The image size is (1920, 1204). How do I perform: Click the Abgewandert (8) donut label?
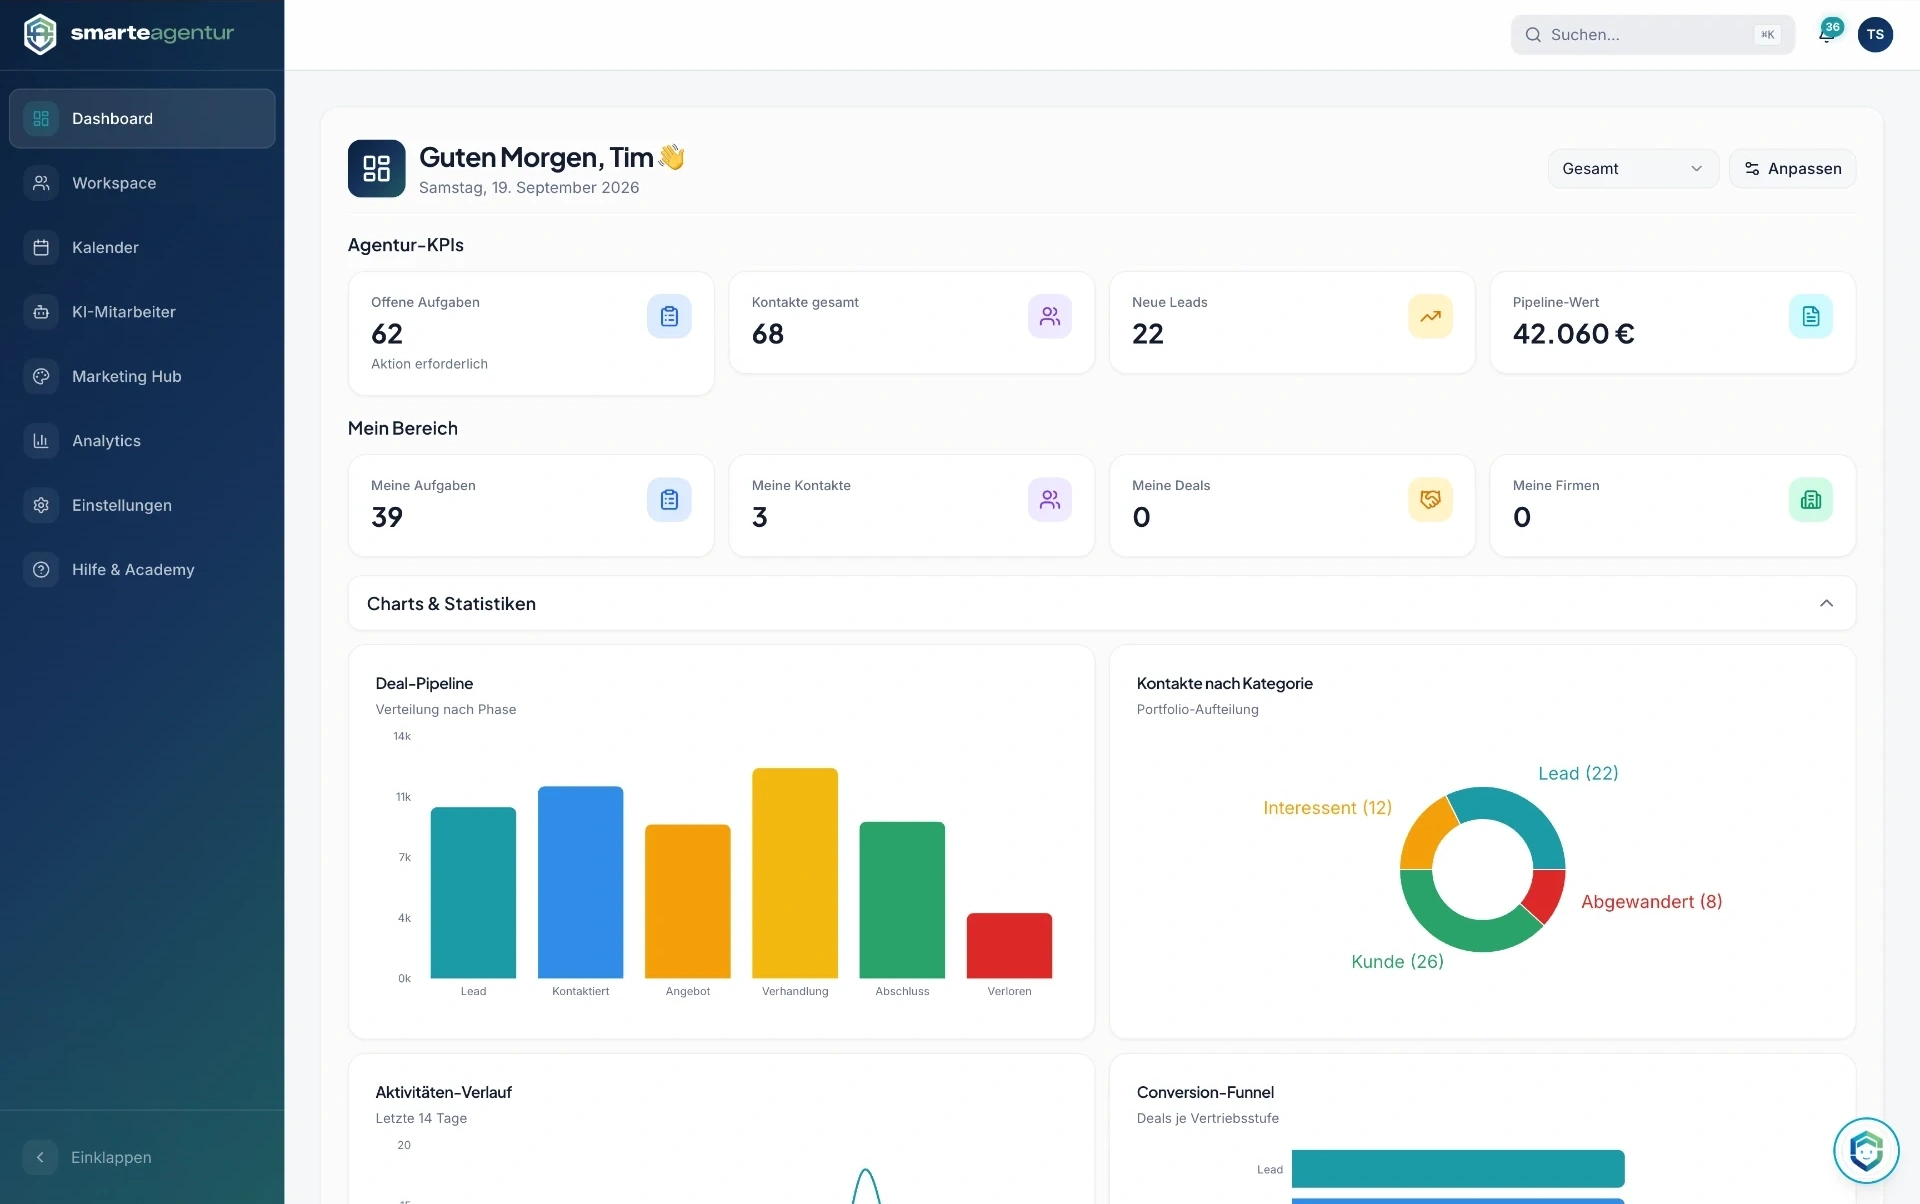pyautogui.click(x=1651, y=902)
